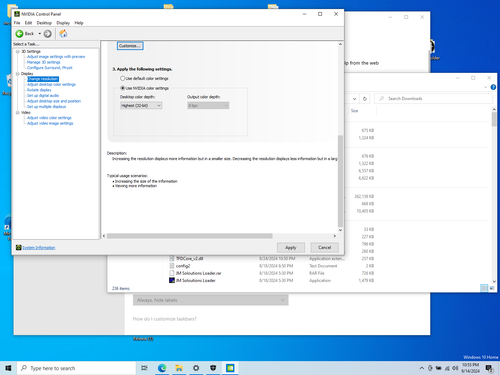Screen dimensions: 500x375
Task: Expand the File Explorer ribbon chevron
Action: 485,87
